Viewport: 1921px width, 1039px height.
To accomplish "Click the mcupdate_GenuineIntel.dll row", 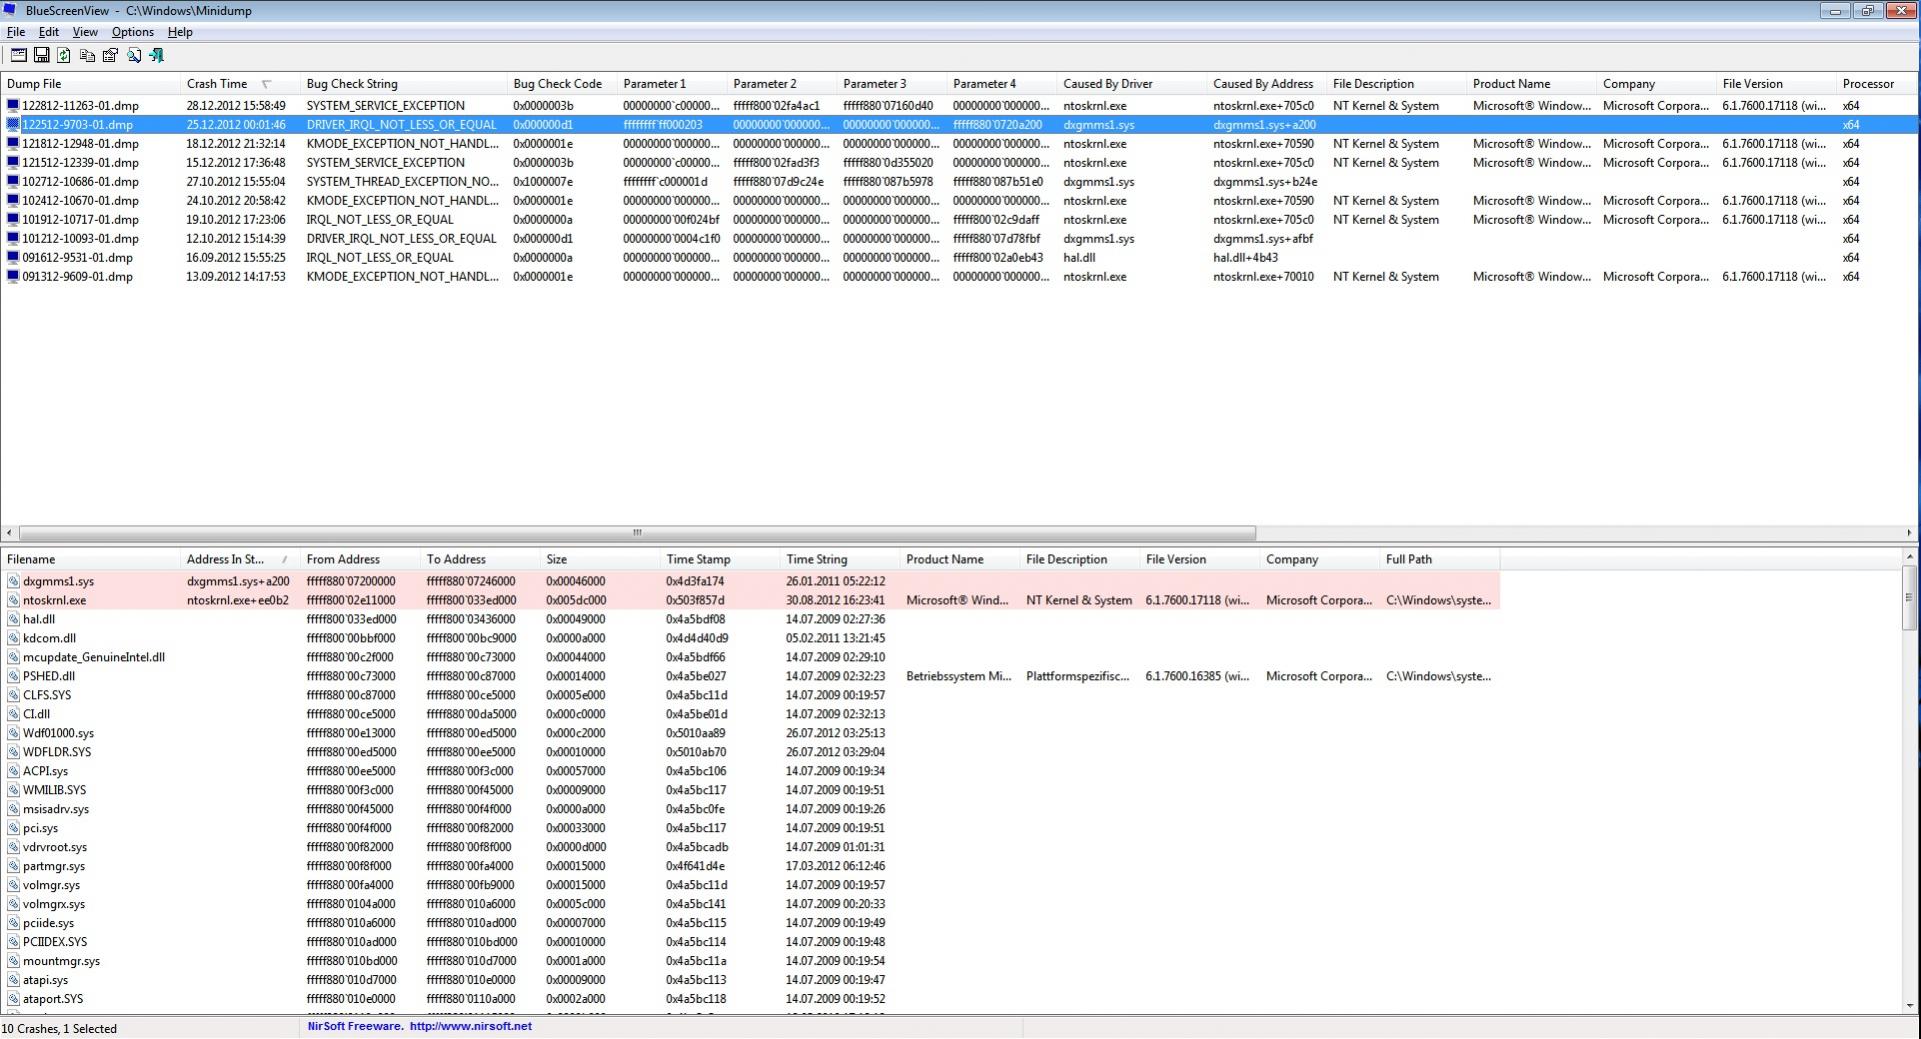I will point(750,658).
